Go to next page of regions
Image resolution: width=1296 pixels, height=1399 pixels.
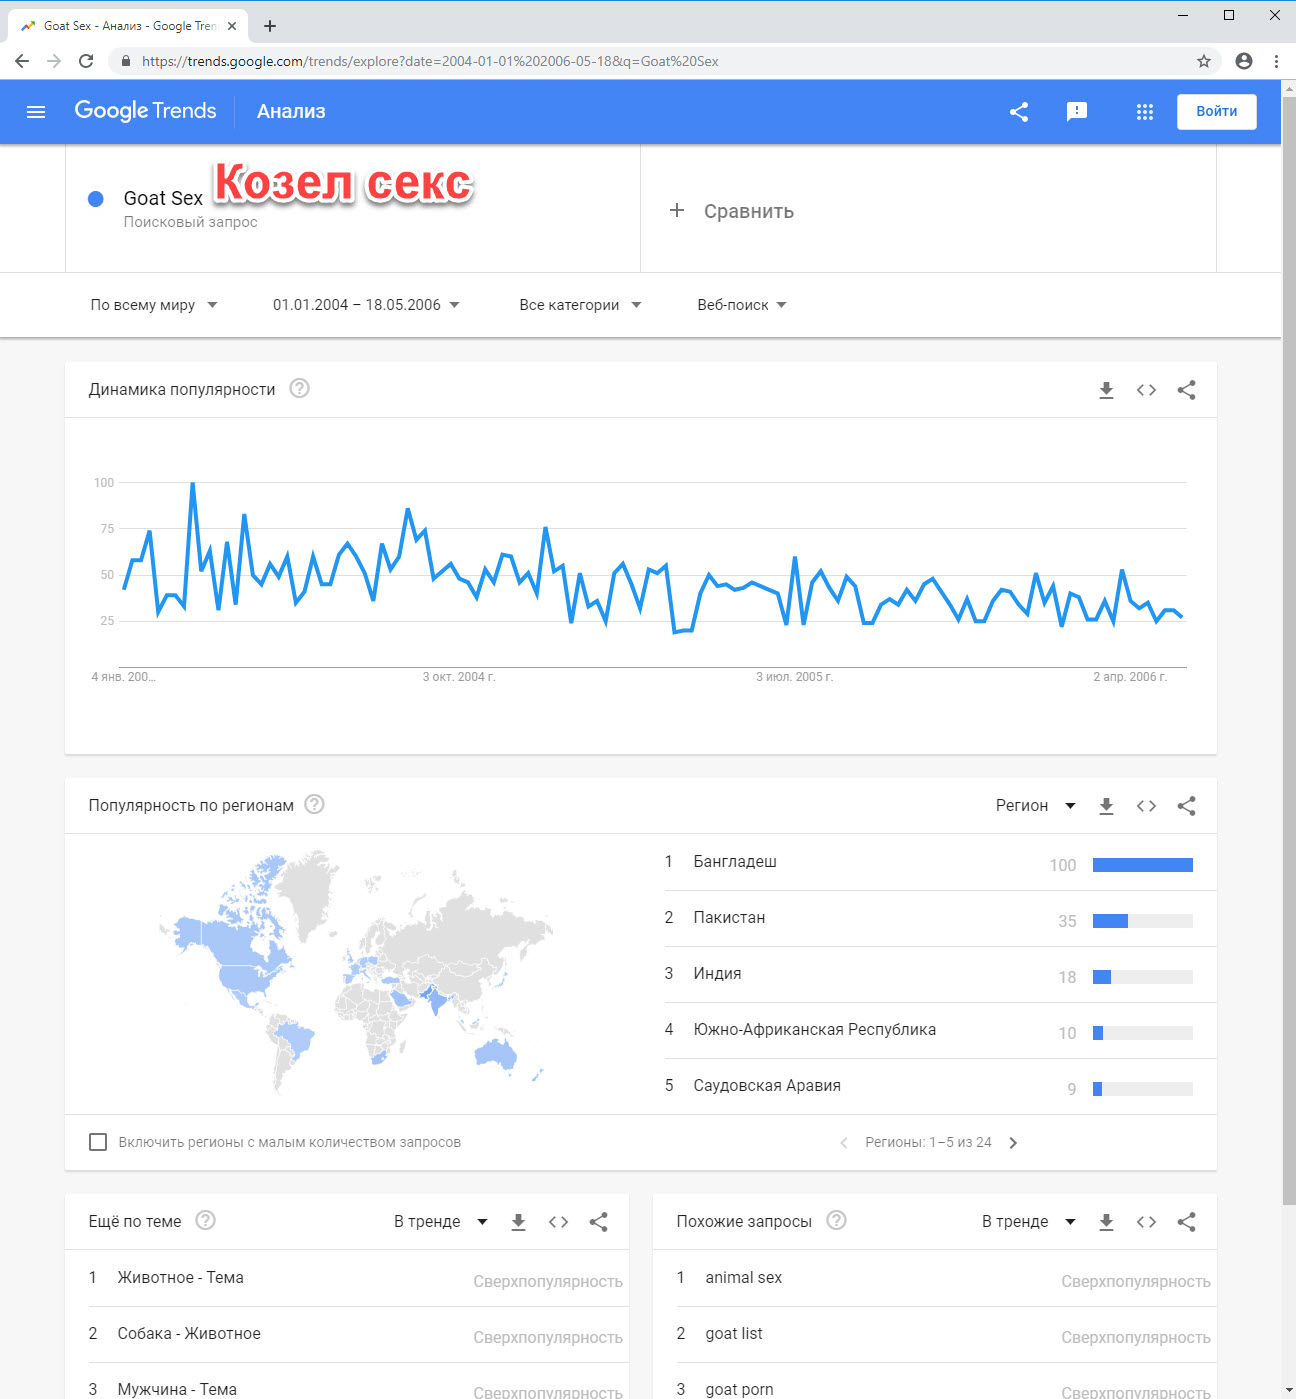pyautogui.click(x=1013, y=1143)
